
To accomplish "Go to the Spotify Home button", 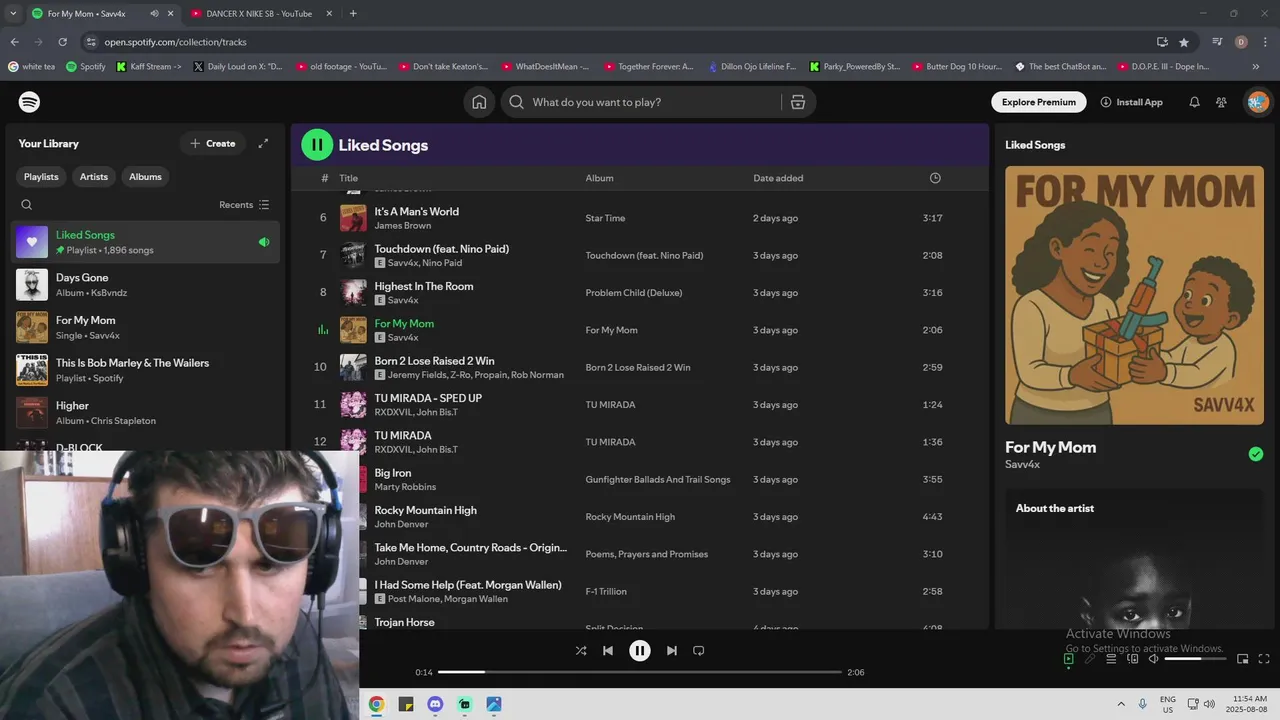I will (x=479, y=102).
